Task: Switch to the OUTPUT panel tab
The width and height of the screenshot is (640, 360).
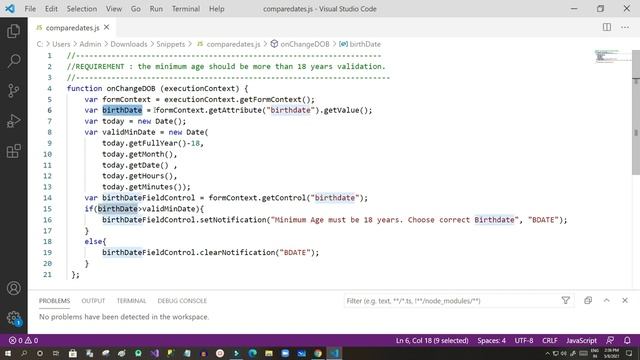Action: [x=93, y=301]
